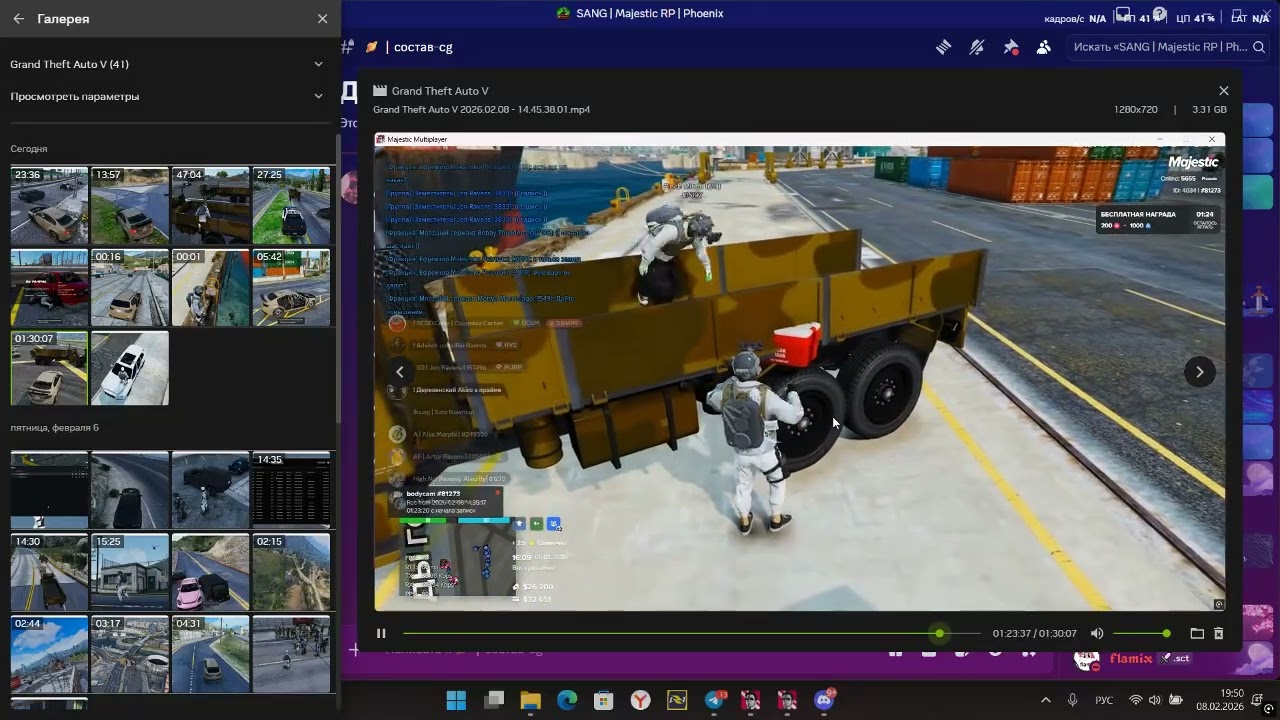Viewport: 1280px width, 720px height.
Task: Open the 47:04 video thumbnail
Action: click(210, 206)
